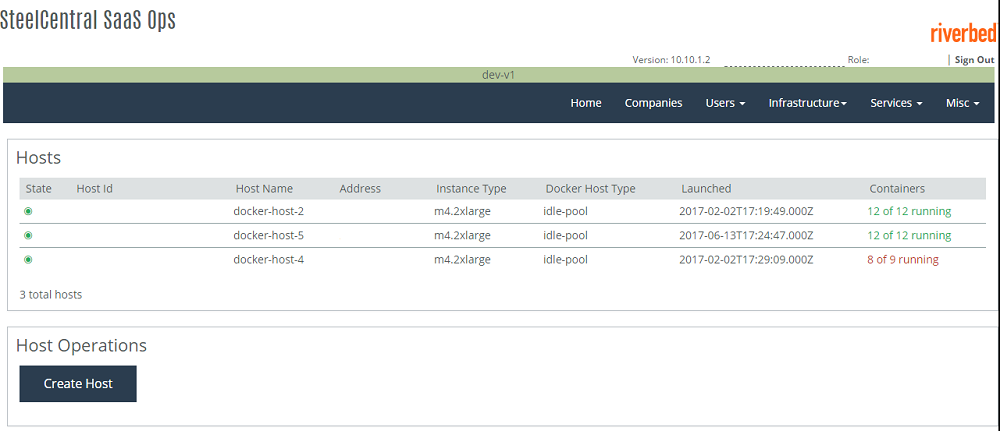Click the Hosts section heading
Image resolution: width=1000 pixels, height=431 pixels.
point(38,157)
